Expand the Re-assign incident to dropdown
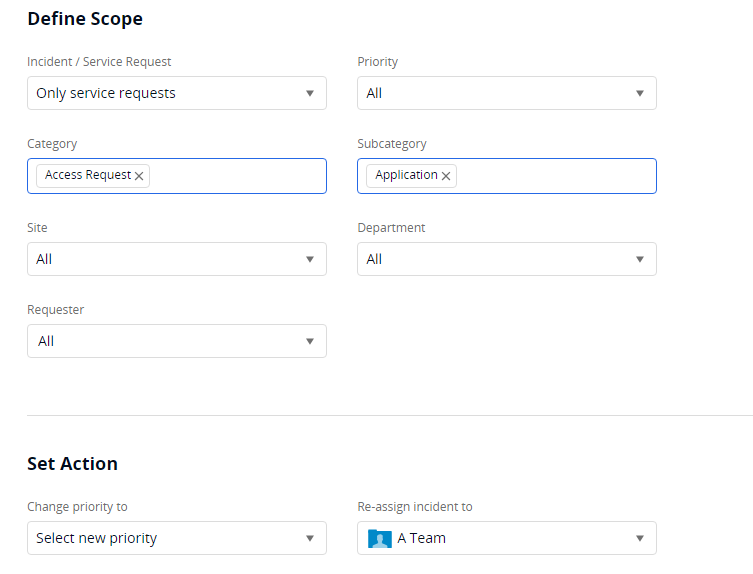 (506, 538)
